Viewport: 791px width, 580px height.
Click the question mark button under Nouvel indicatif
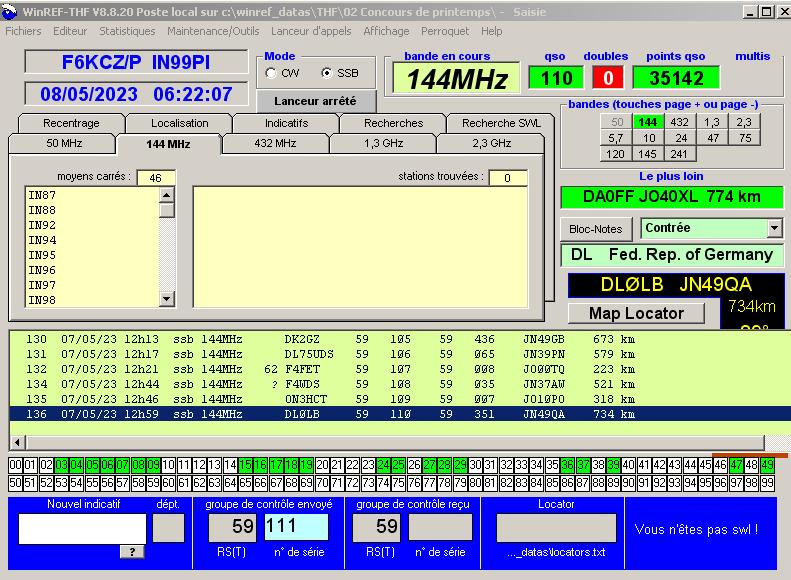point(132,552)
